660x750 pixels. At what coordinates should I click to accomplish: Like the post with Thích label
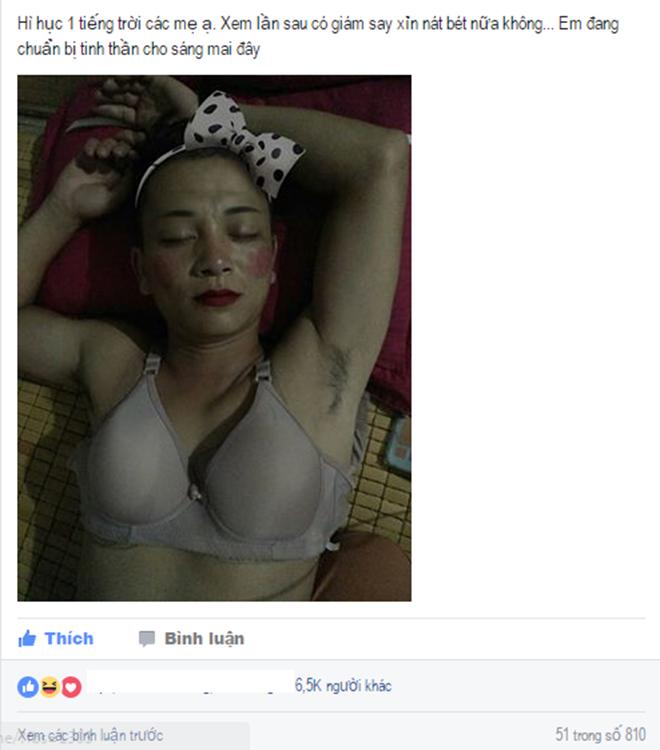pyautogui.click(x=56, y=639)
